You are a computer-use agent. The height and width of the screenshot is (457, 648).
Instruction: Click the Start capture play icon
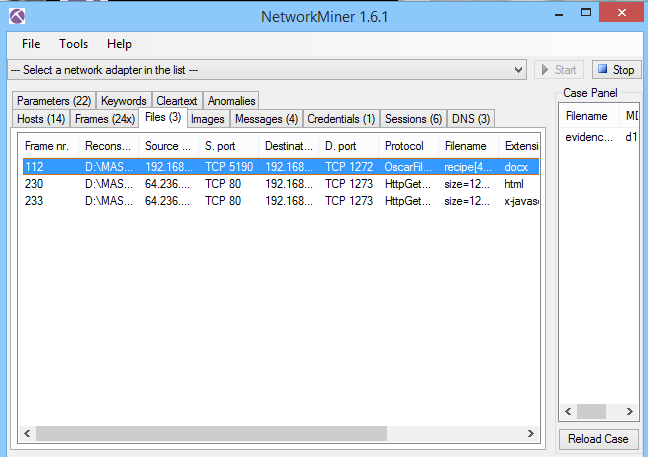pos(545,69)
